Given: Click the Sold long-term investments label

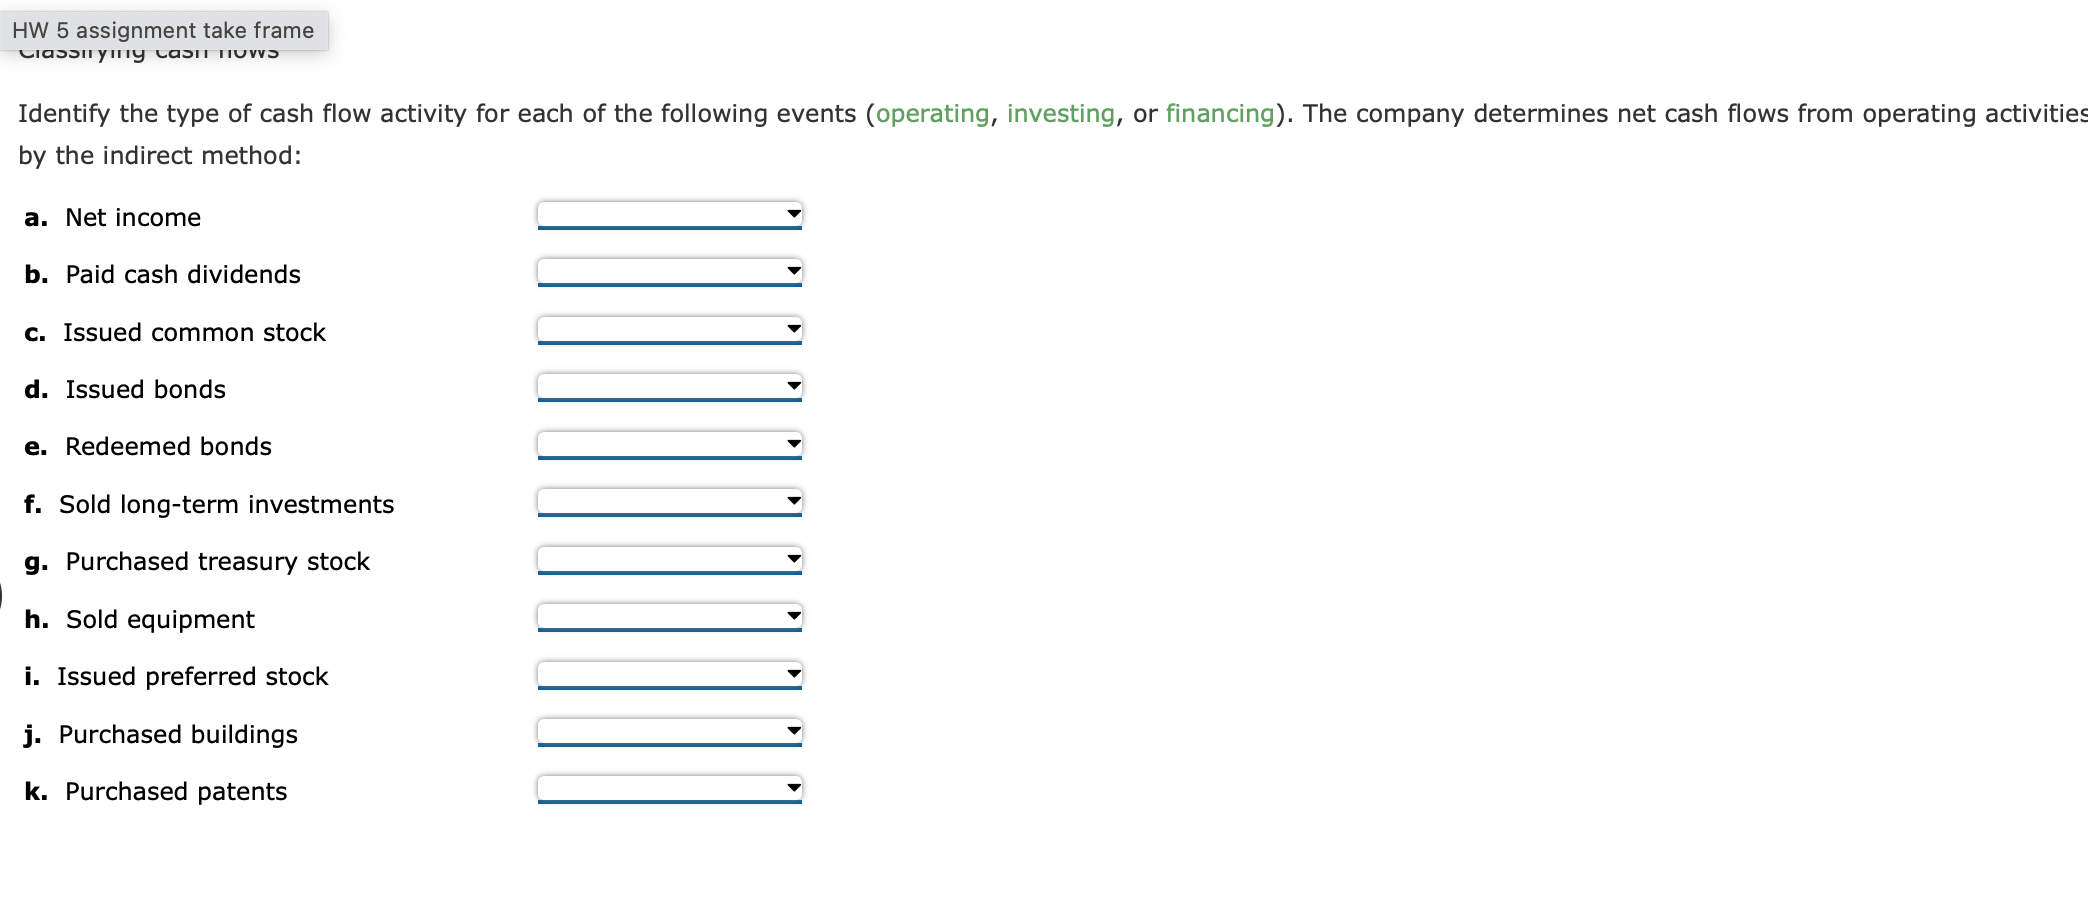Looking at the screenshot, I should point(225,504).
